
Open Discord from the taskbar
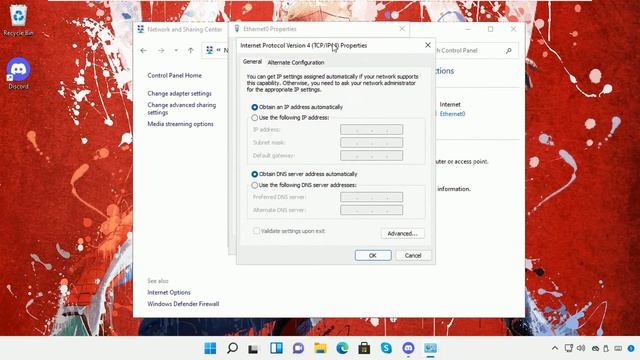[x=408, y=348]
